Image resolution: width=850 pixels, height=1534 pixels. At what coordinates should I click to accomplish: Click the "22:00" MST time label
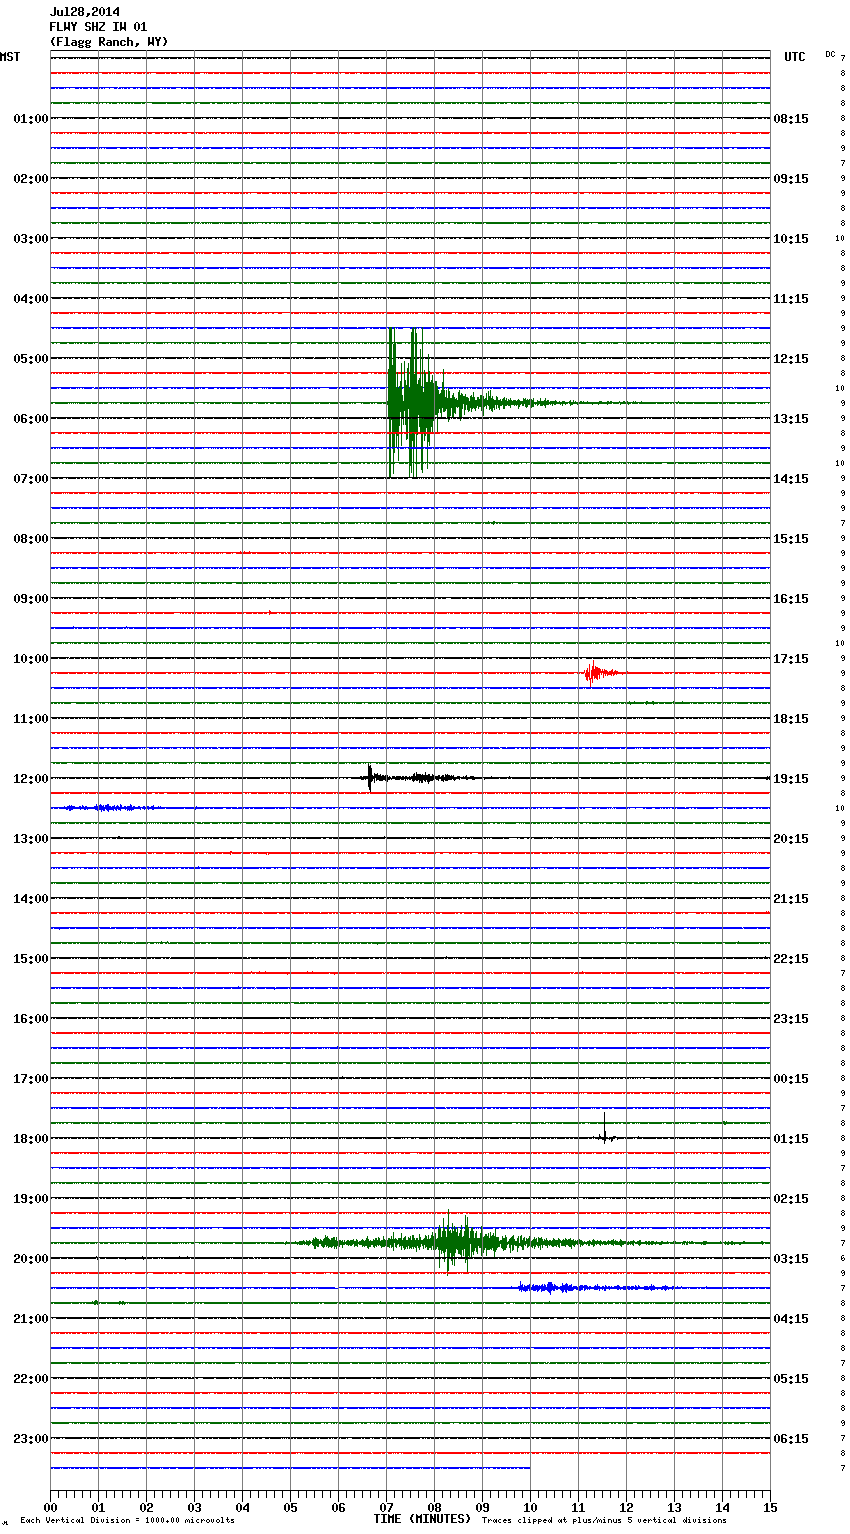pyautogui.click(x=31, y=1379)
